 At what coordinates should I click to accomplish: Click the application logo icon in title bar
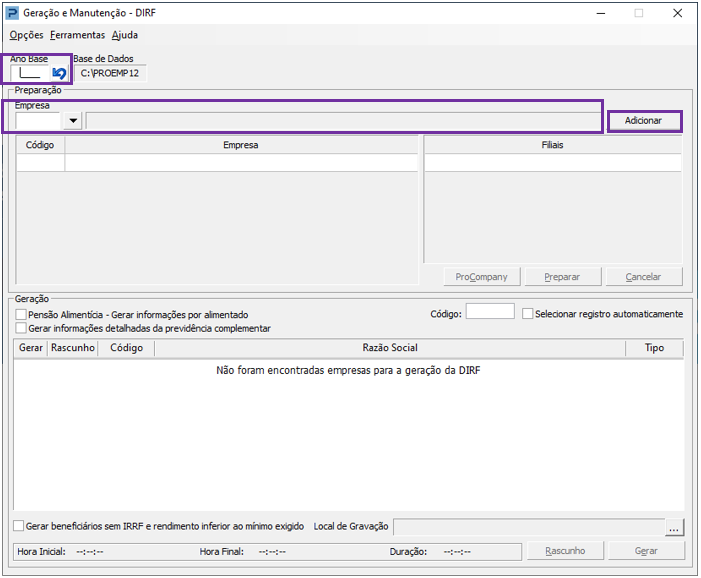12,13
